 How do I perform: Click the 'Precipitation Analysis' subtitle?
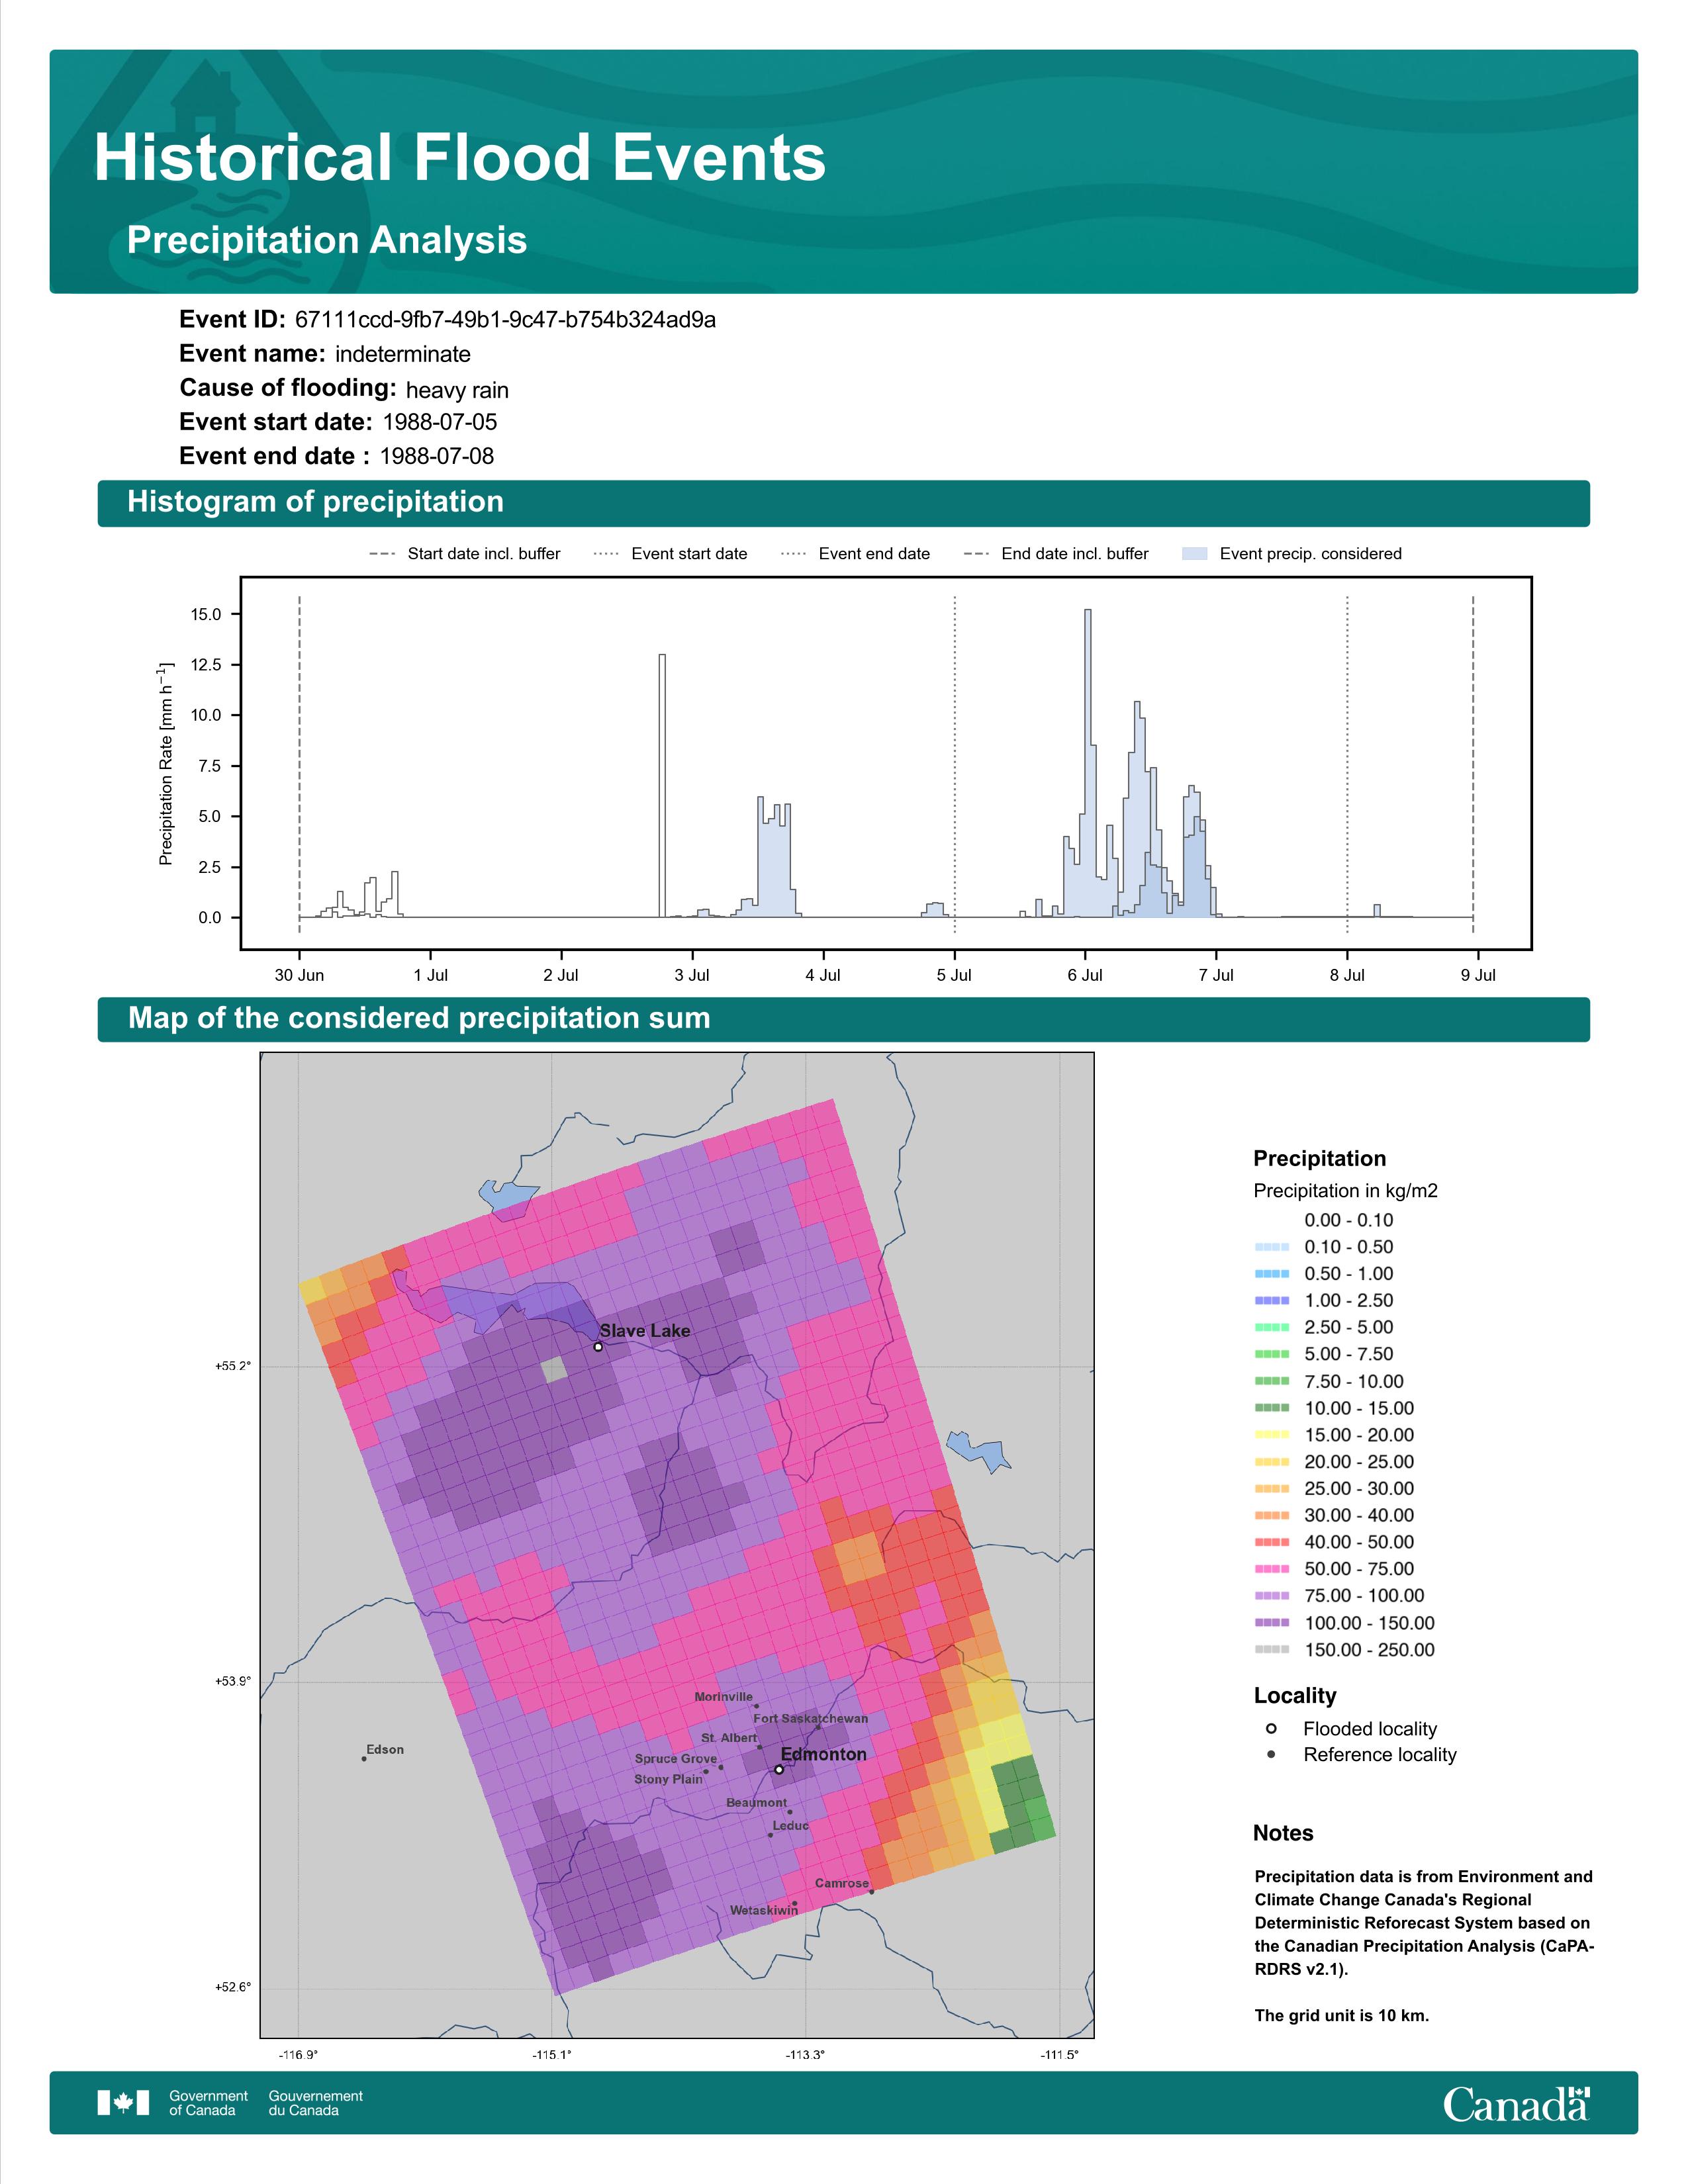327,240
